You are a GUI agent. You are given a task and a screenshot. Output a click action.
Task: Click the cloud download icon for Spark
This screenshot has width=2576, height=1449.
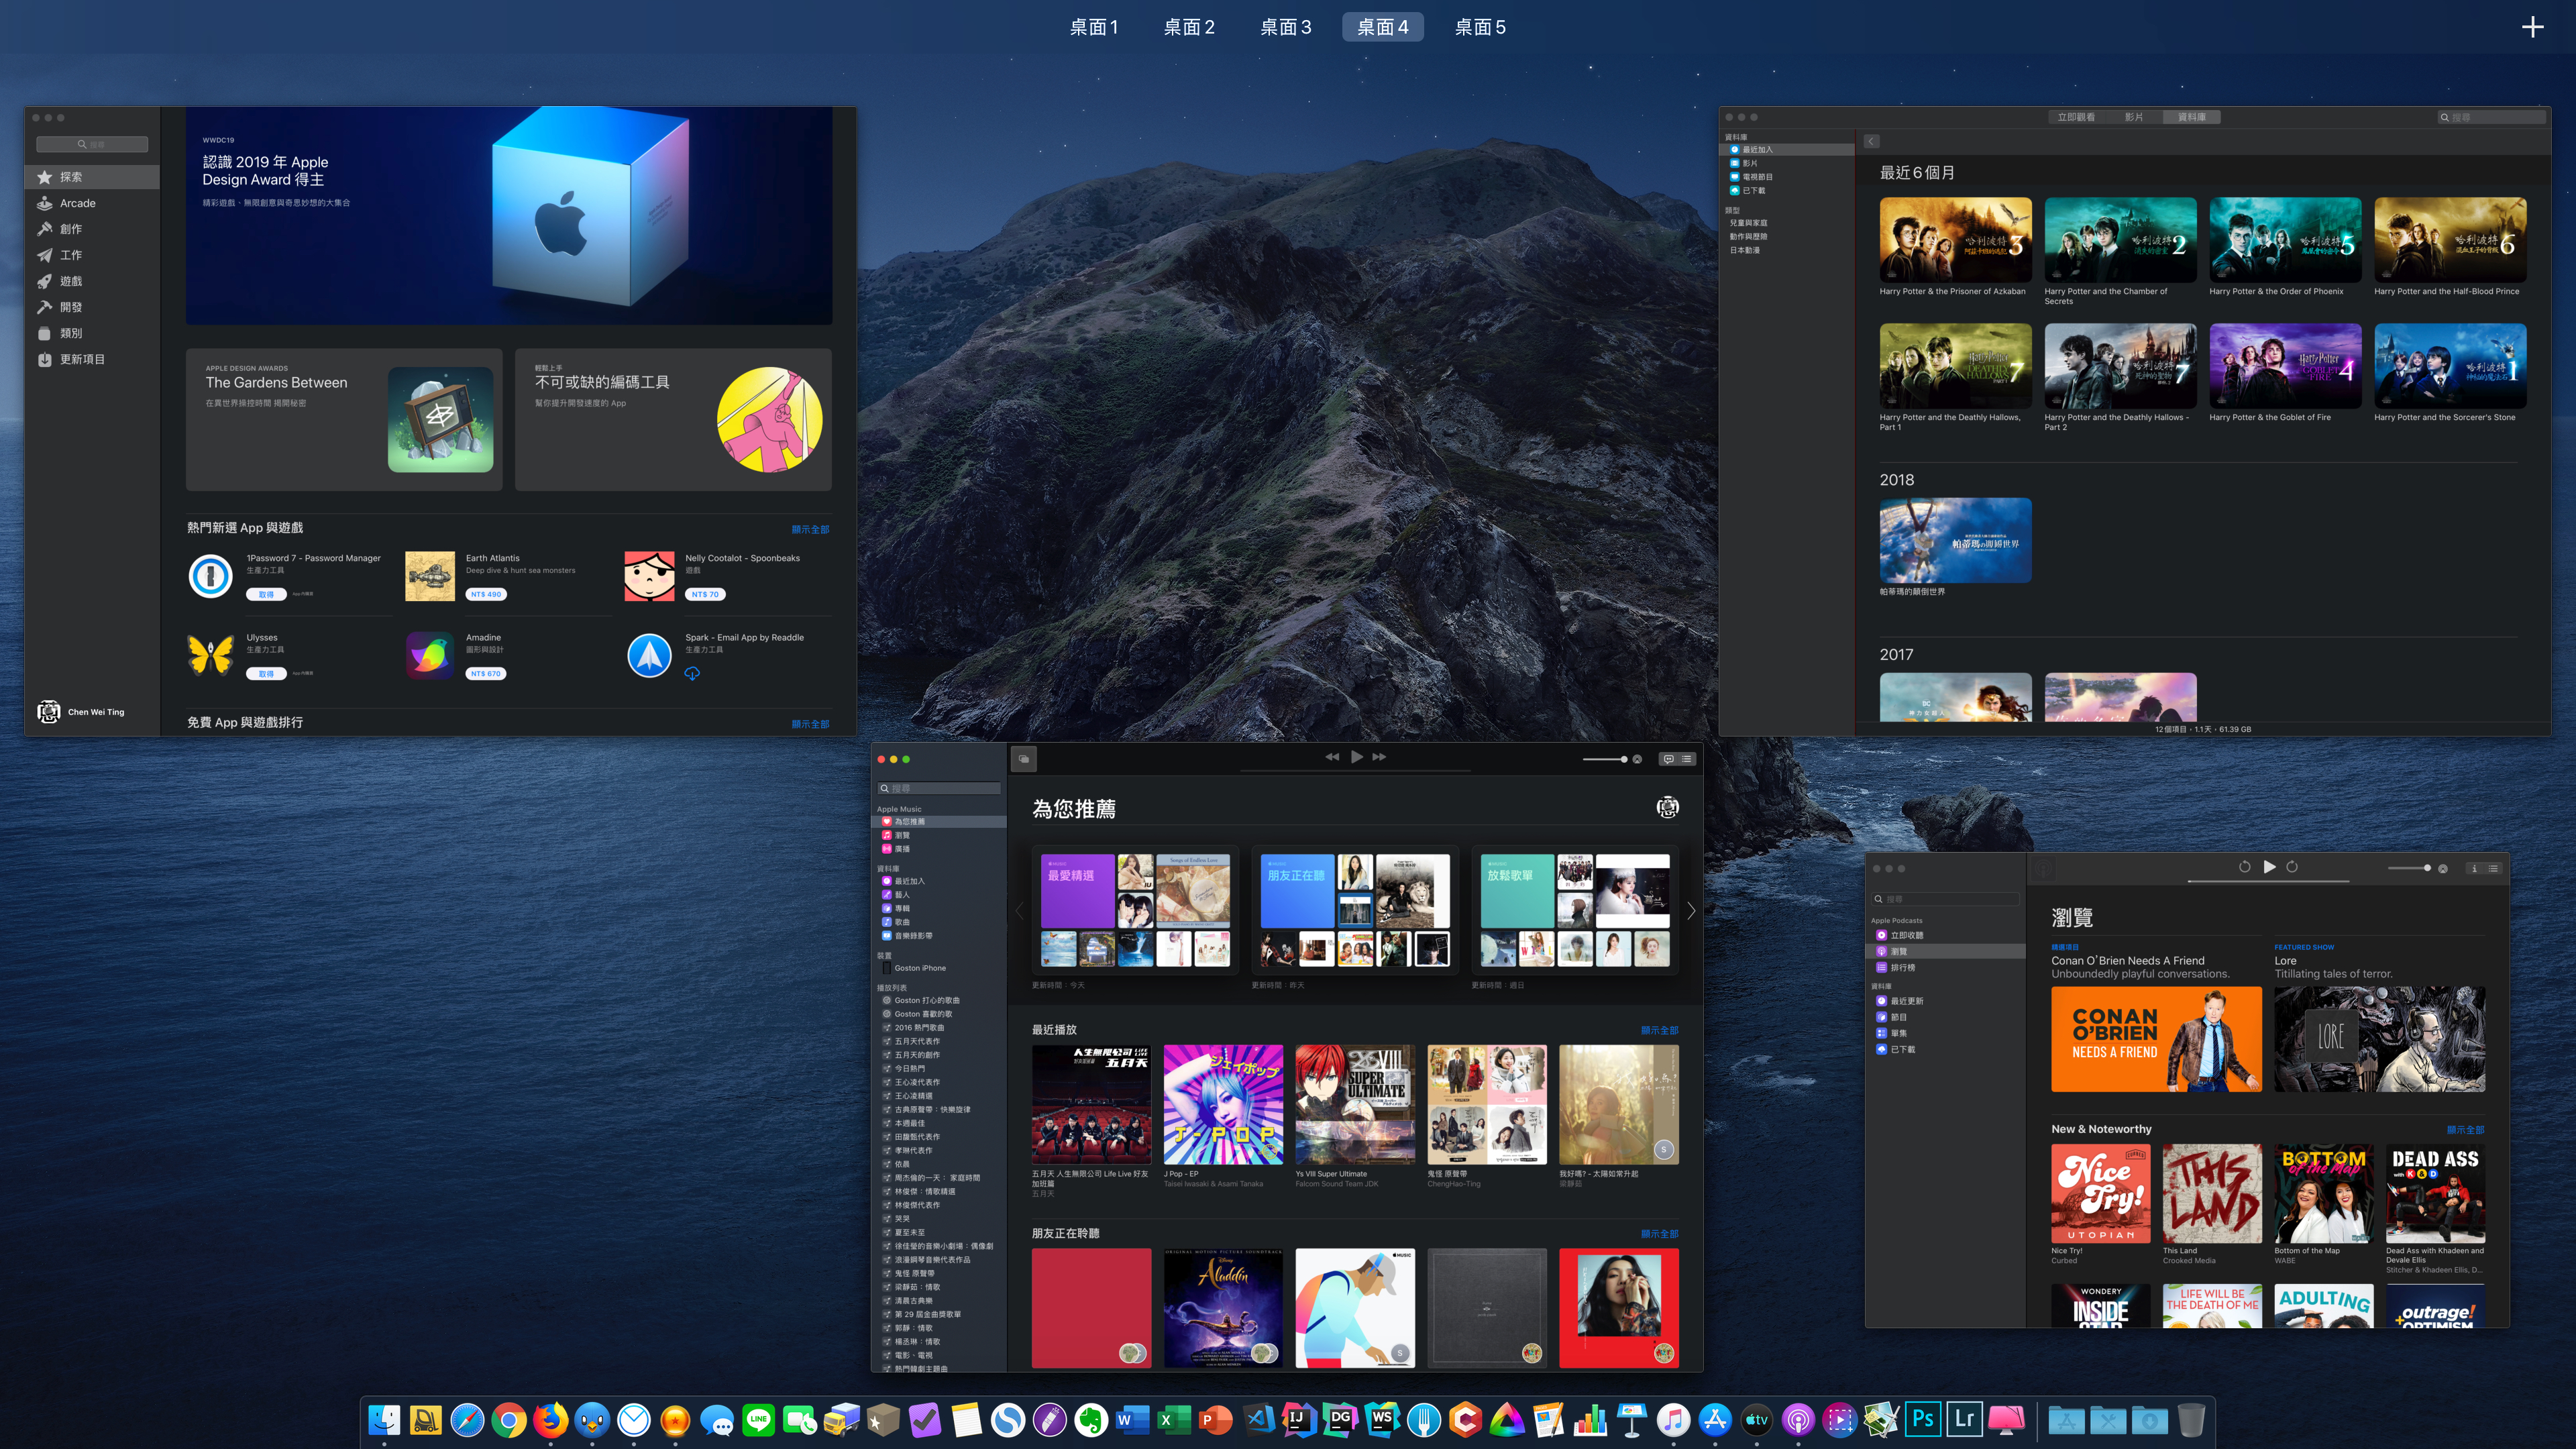[x=691, y=673]
